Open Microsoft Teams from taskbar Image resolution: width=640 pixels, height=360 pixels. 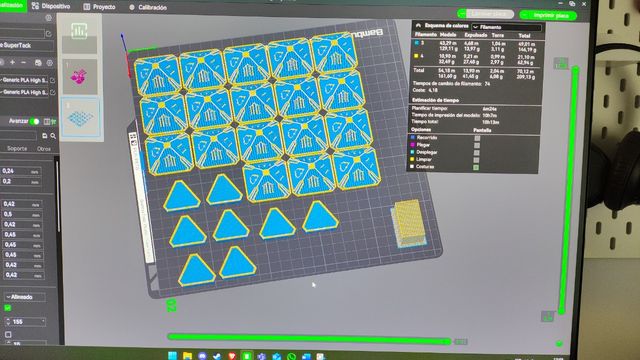(x=262, y=357)
